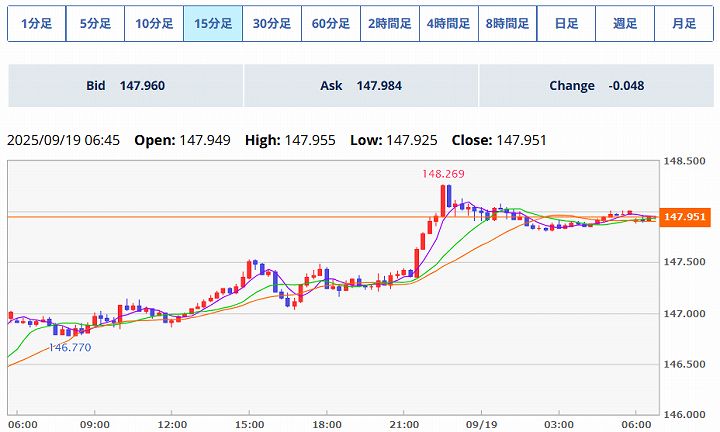Click the 18:00 time axis label
Screen dimensions: 720x432
326,425
